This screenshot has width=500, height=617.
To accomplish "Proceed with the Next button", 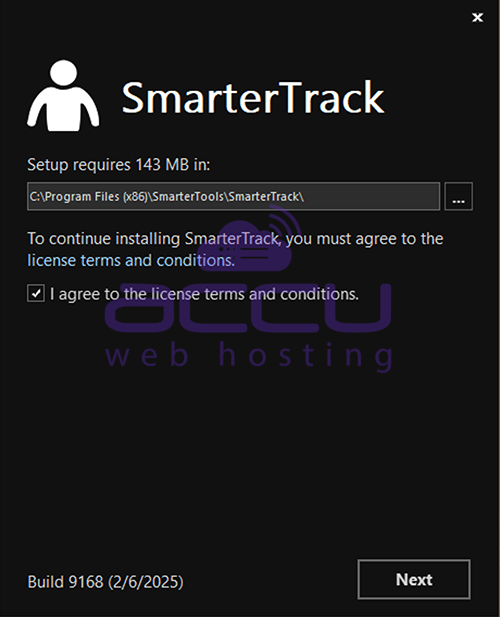I will point(414,580).
